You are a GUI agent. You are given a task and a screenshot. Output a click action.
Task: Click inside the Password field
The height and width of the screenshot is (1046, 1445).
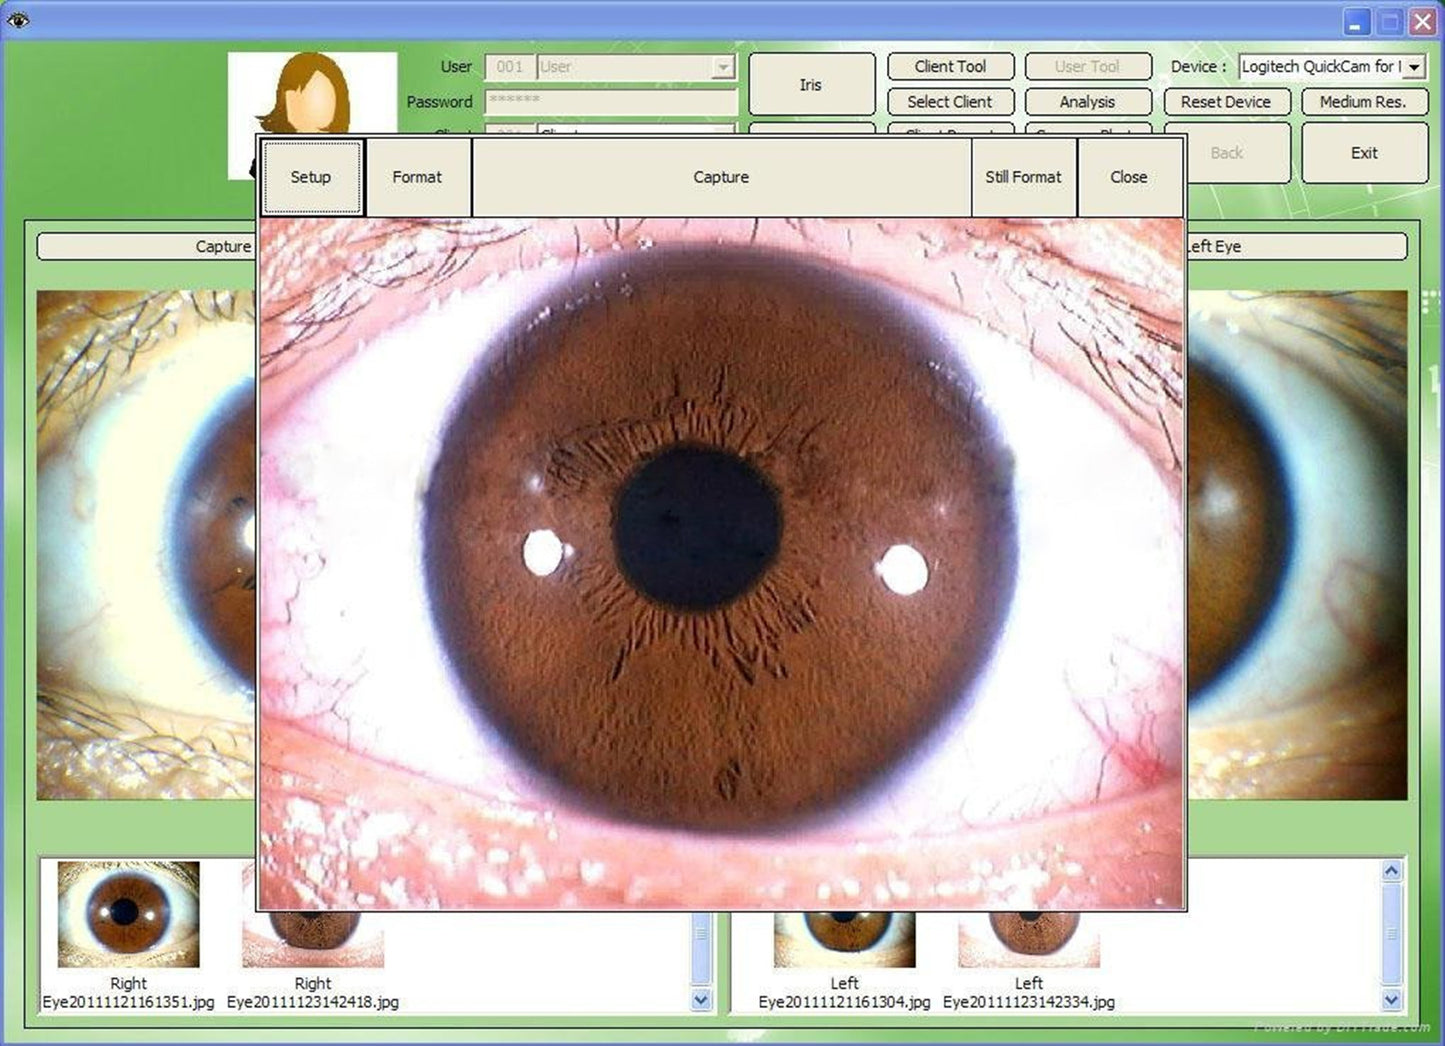[x=610, y=101]
